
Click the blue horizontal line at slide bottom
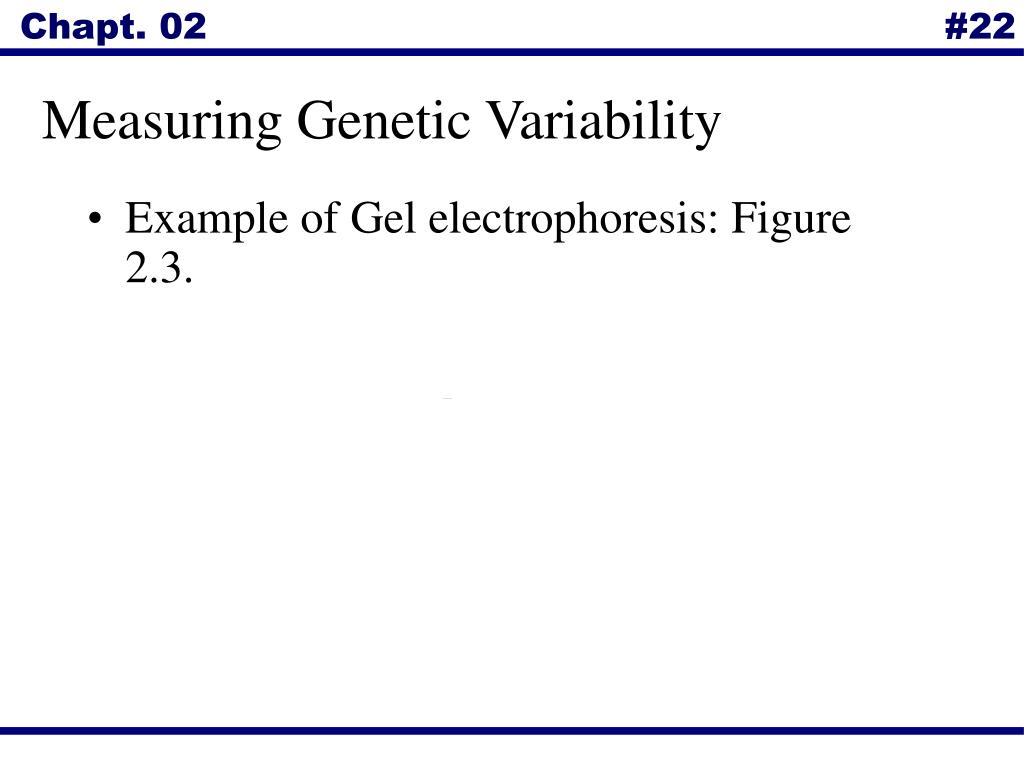[x=512, y=730]
